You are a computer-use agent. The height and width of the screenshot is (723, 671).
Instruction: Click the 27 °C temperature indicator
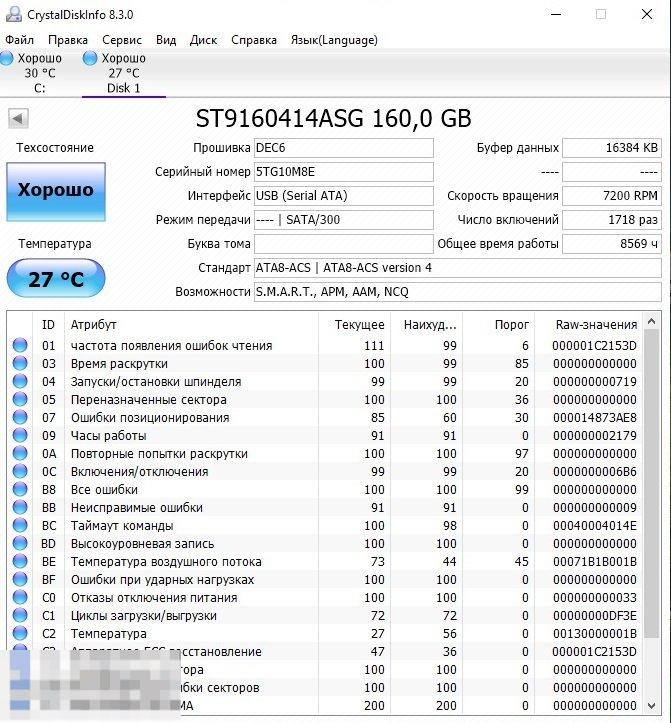pos(56,279)
